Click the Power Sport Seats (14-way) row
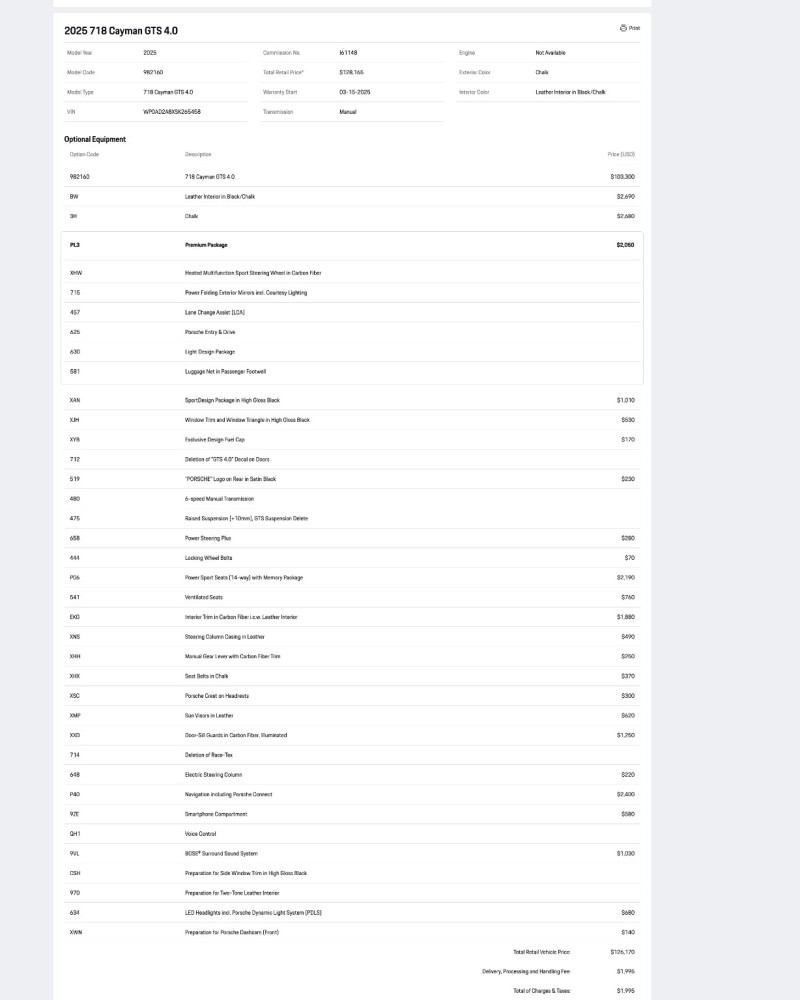Image resolution: width=800 pixels, height=1000 pixels. tap(350, 577)
